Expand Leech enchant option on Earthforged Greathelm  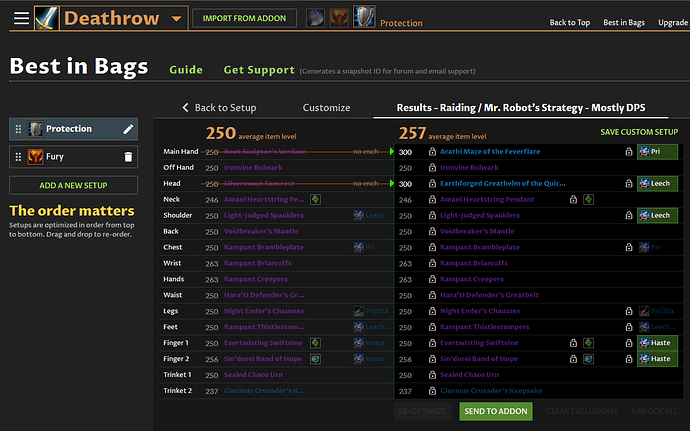657,184
